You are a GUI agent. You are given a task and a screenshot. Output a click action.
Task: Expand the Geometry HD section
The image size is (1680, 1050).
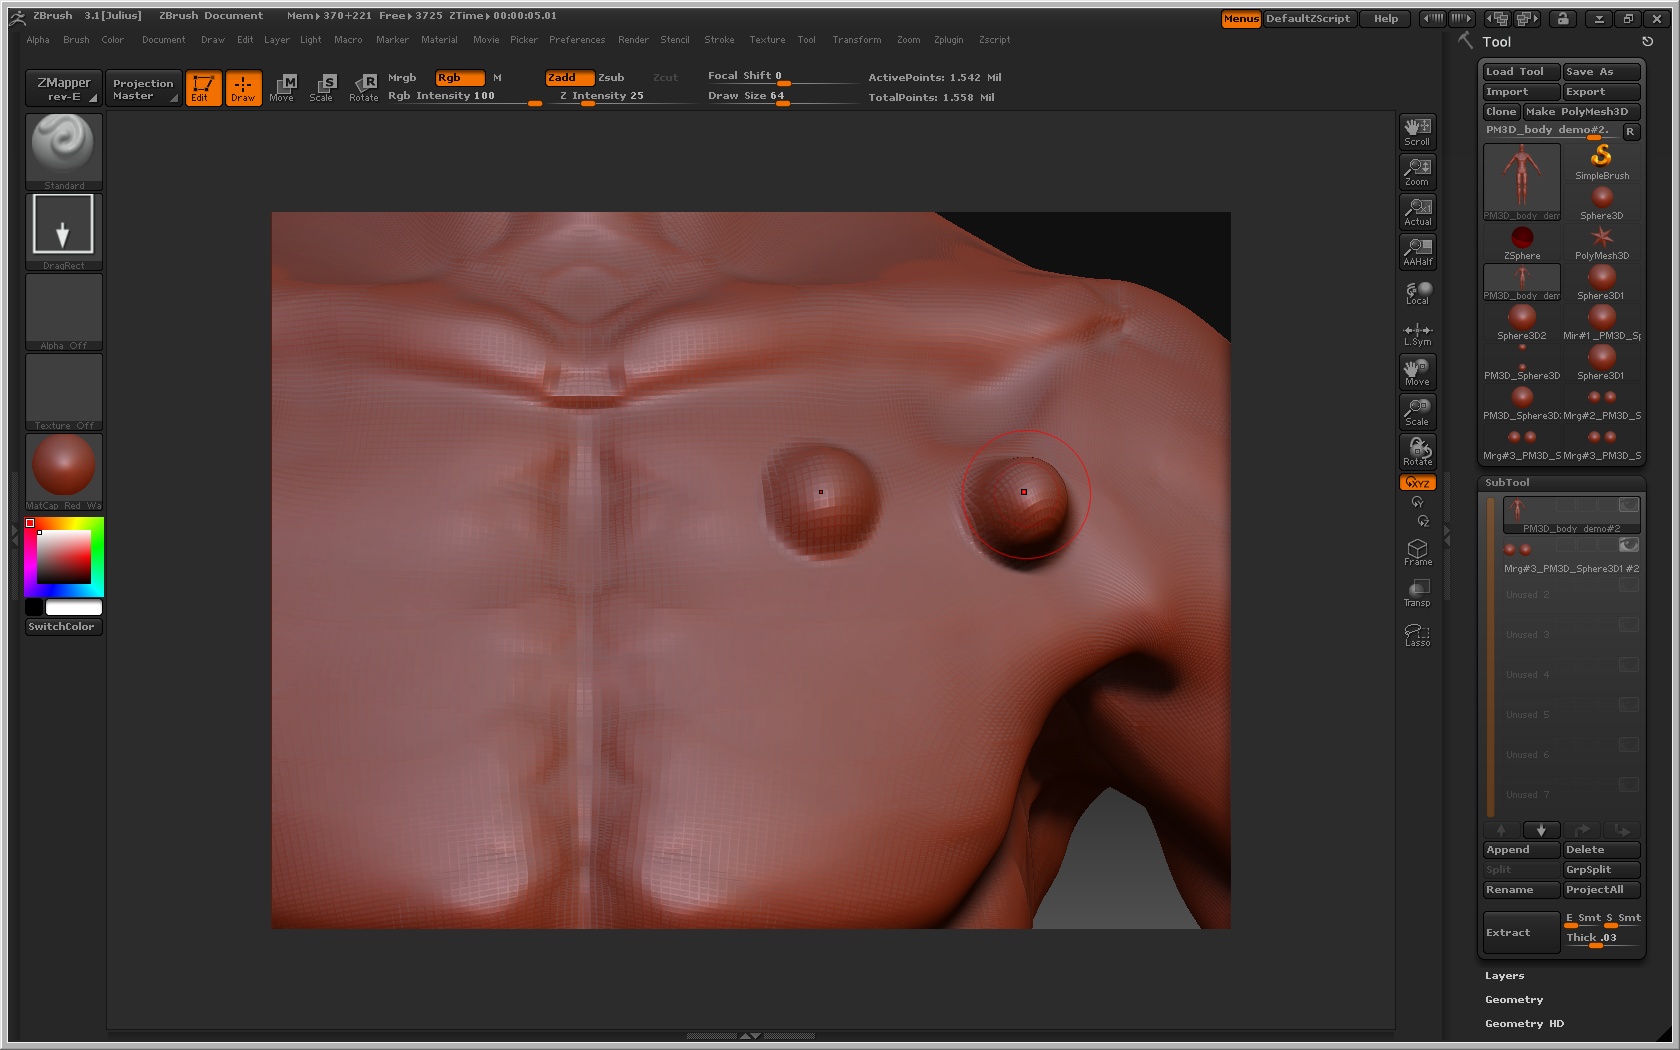pyautogui.click(x=1523, y=1024)
